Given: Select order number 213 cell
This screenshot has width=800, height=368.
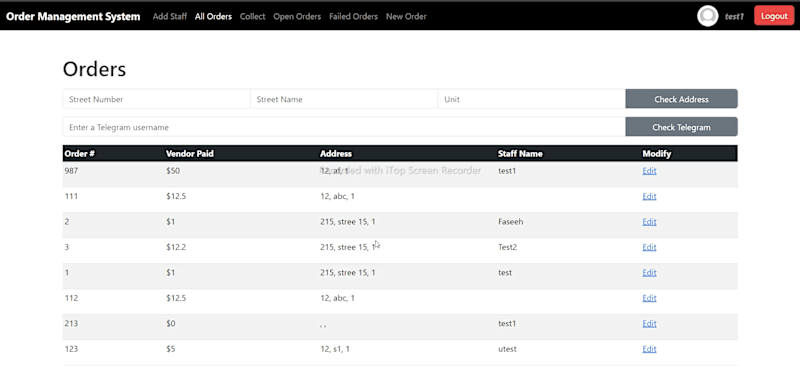Looking at the screenshot, I should tap(71, 324).
